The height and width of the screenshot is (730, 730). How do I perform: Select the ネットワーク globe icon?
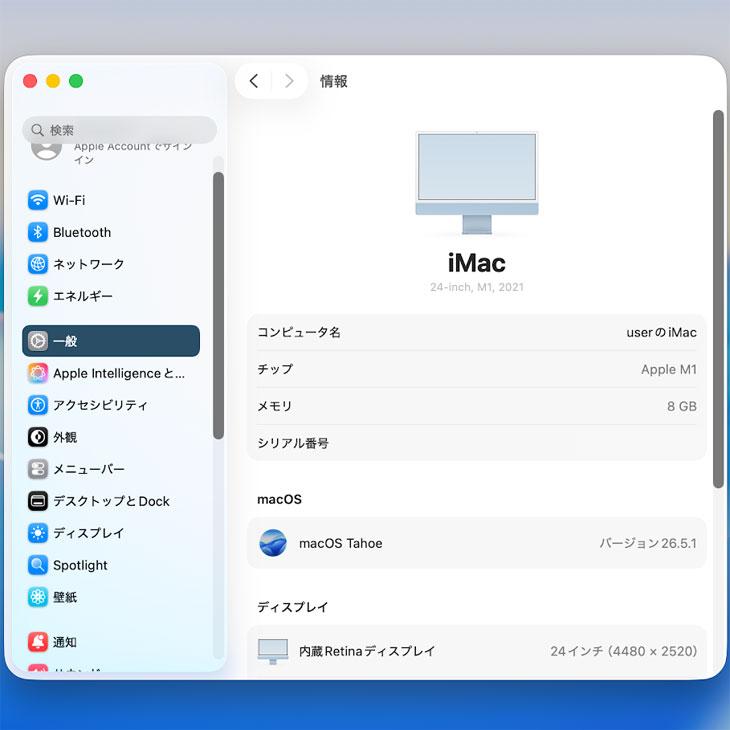click(38, 264)
